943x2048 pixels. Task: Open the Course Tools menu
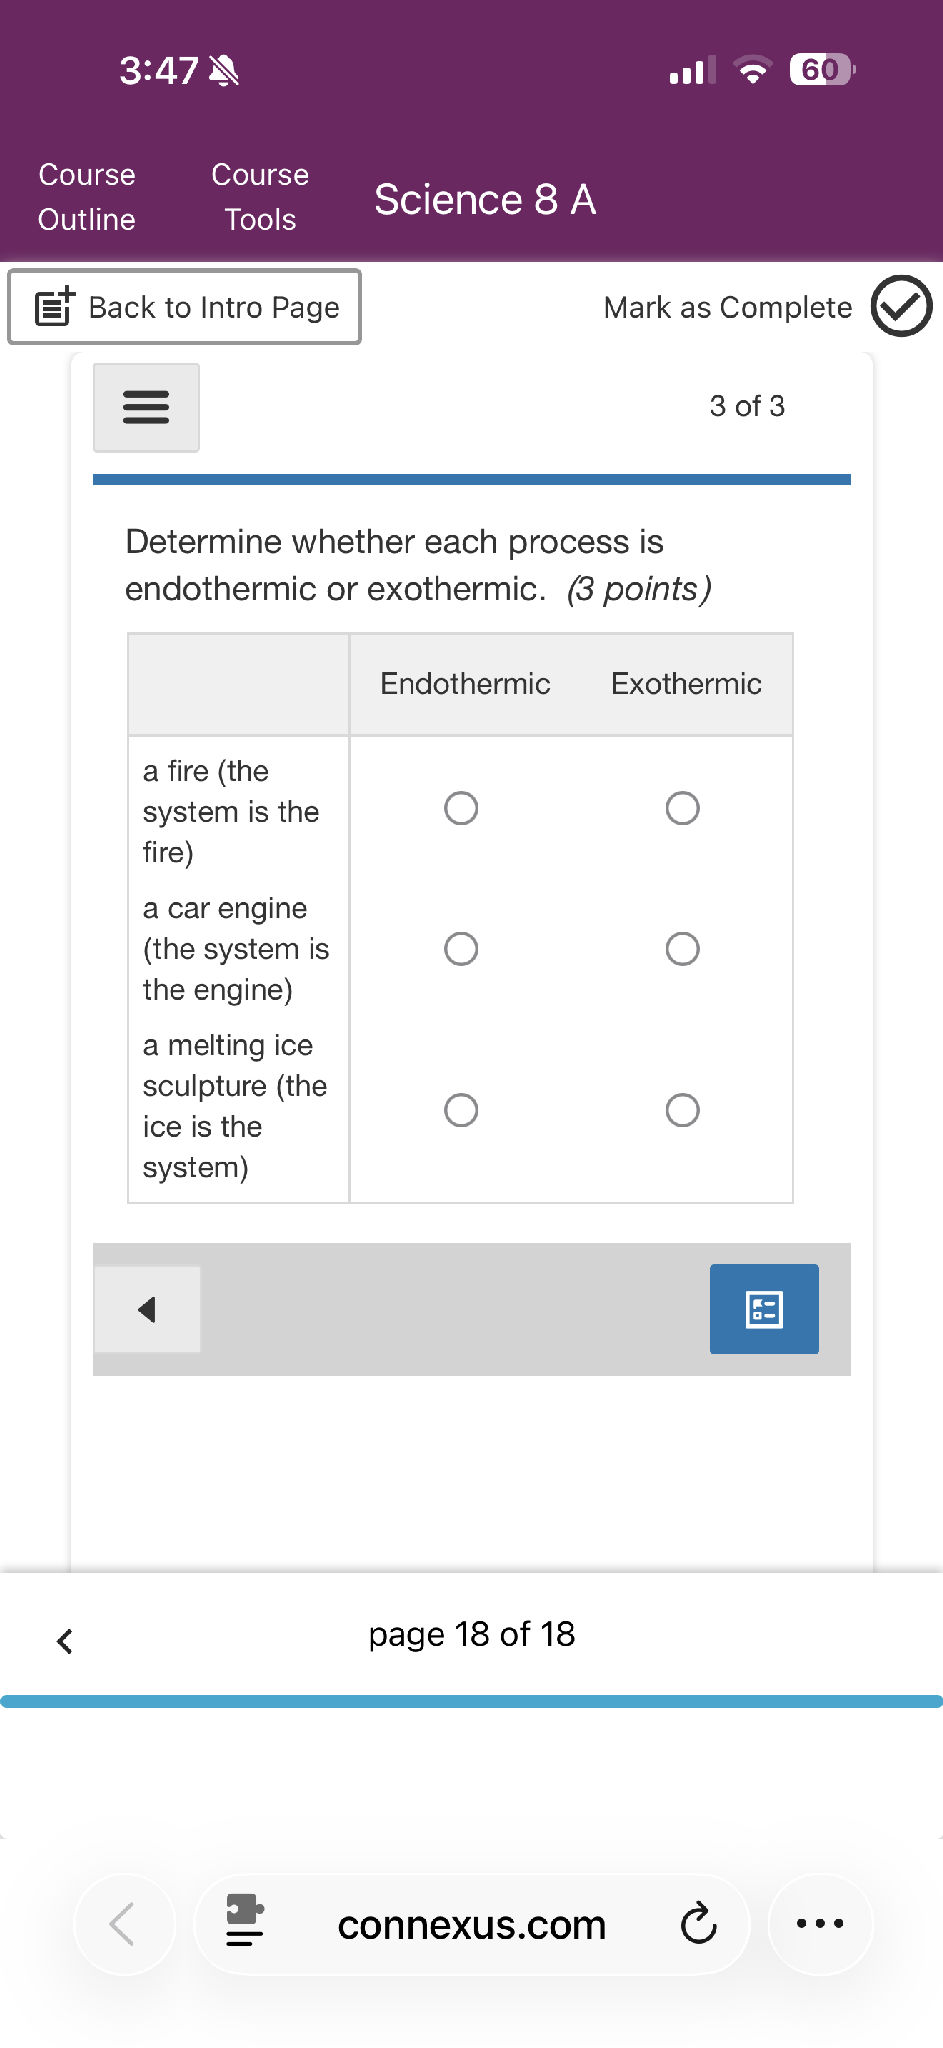tap(260, 197)
